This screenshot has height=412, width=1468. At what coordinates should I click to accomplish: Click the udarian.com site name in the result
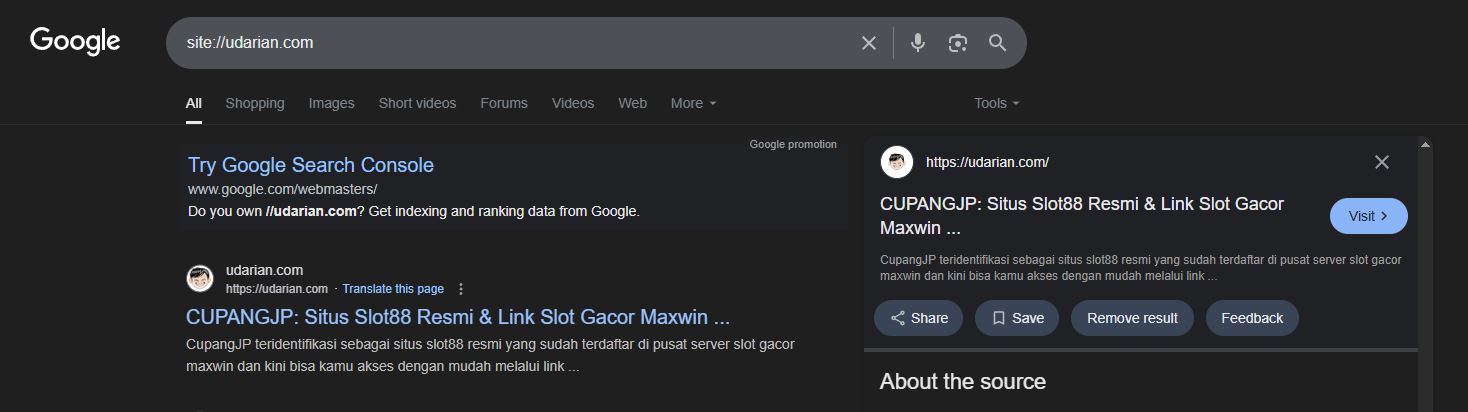[x=264, y=270]
